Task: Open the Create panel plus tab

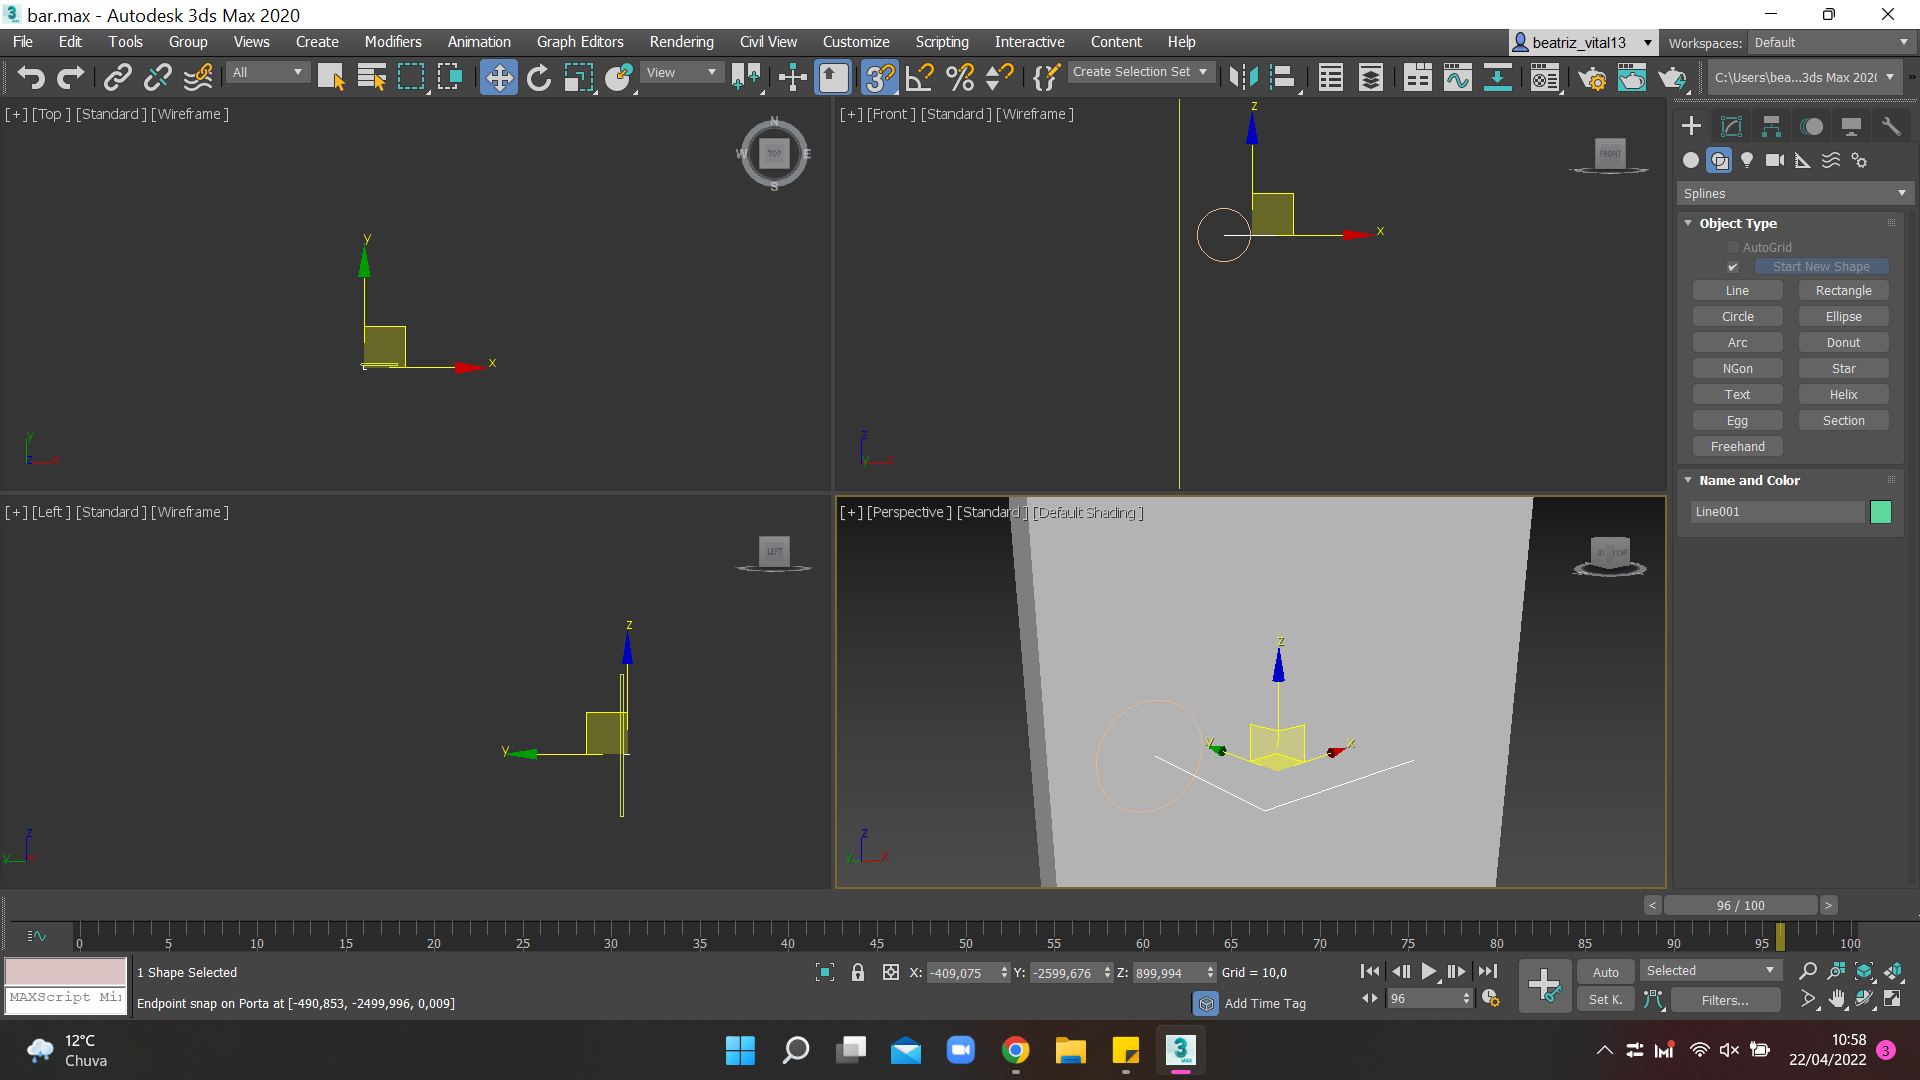Action: pyautogui.click(x=1691, y=126)
